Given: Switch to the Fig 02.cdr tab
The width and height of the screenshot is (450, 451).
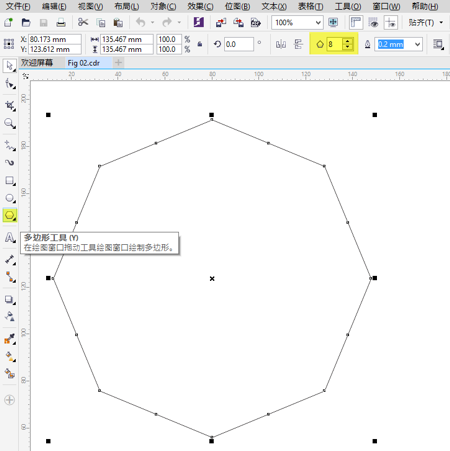Looking at the screenshot, I should (x=84, y=63).
